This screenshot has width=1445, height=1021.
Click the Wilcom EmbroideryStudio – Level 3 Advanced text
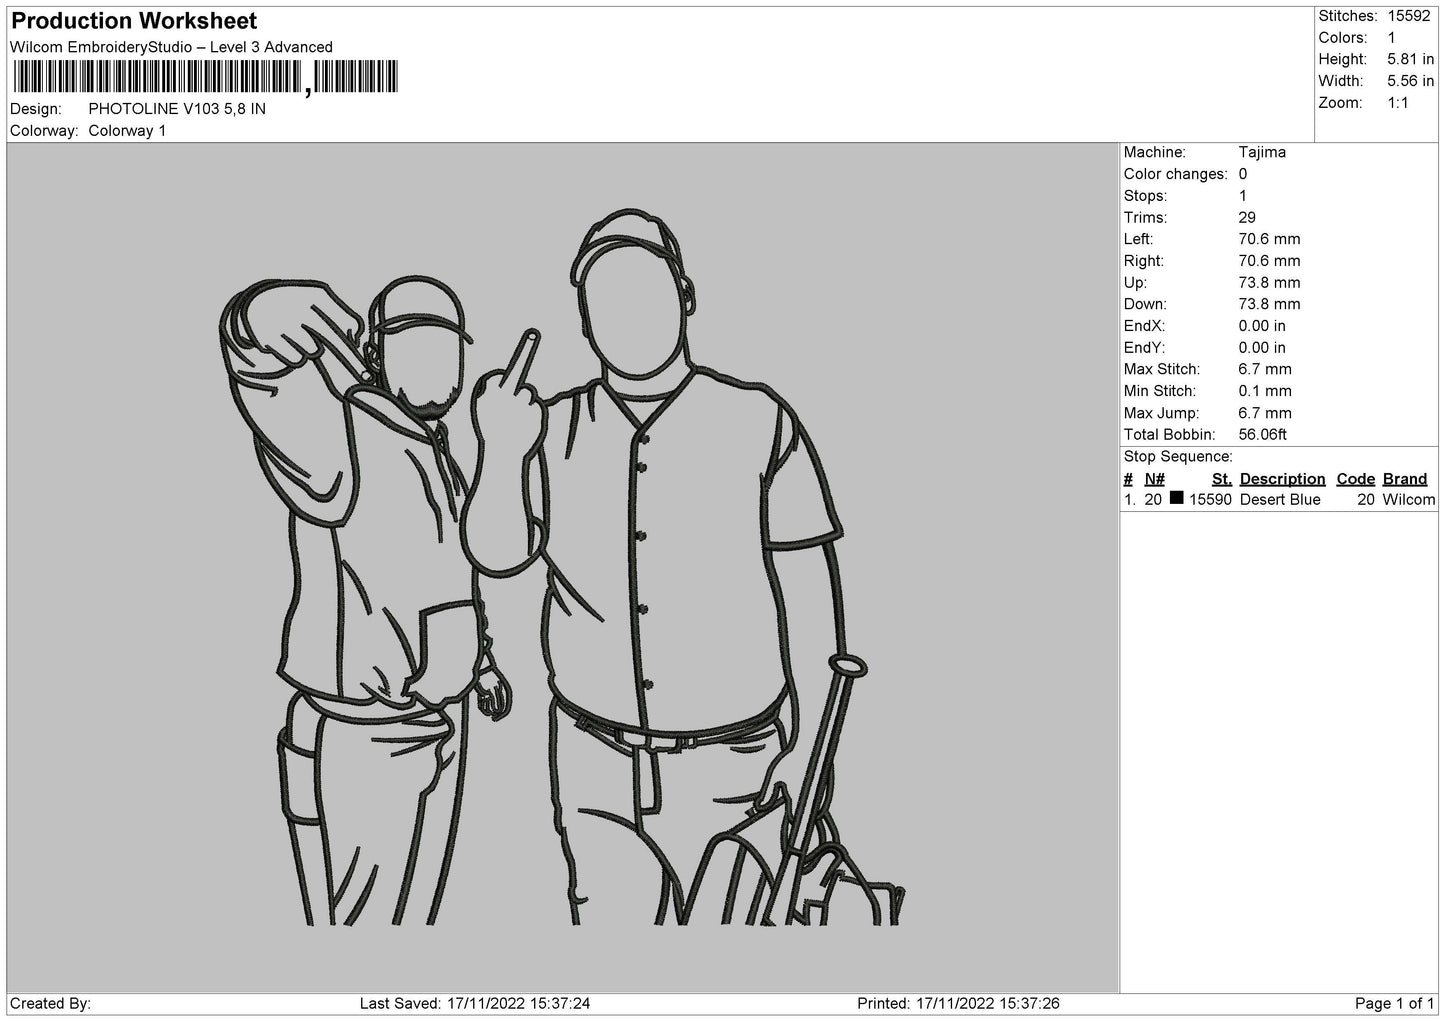(x=171, y=47)
